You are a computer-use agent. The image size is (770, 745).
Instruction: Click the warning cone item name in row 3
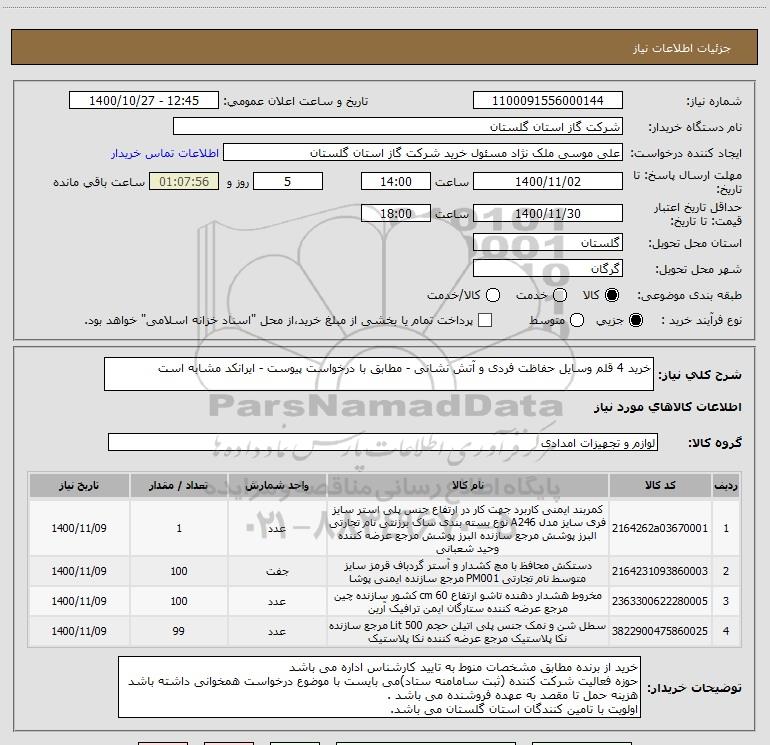pyautogui.click(x=468, y=602)
